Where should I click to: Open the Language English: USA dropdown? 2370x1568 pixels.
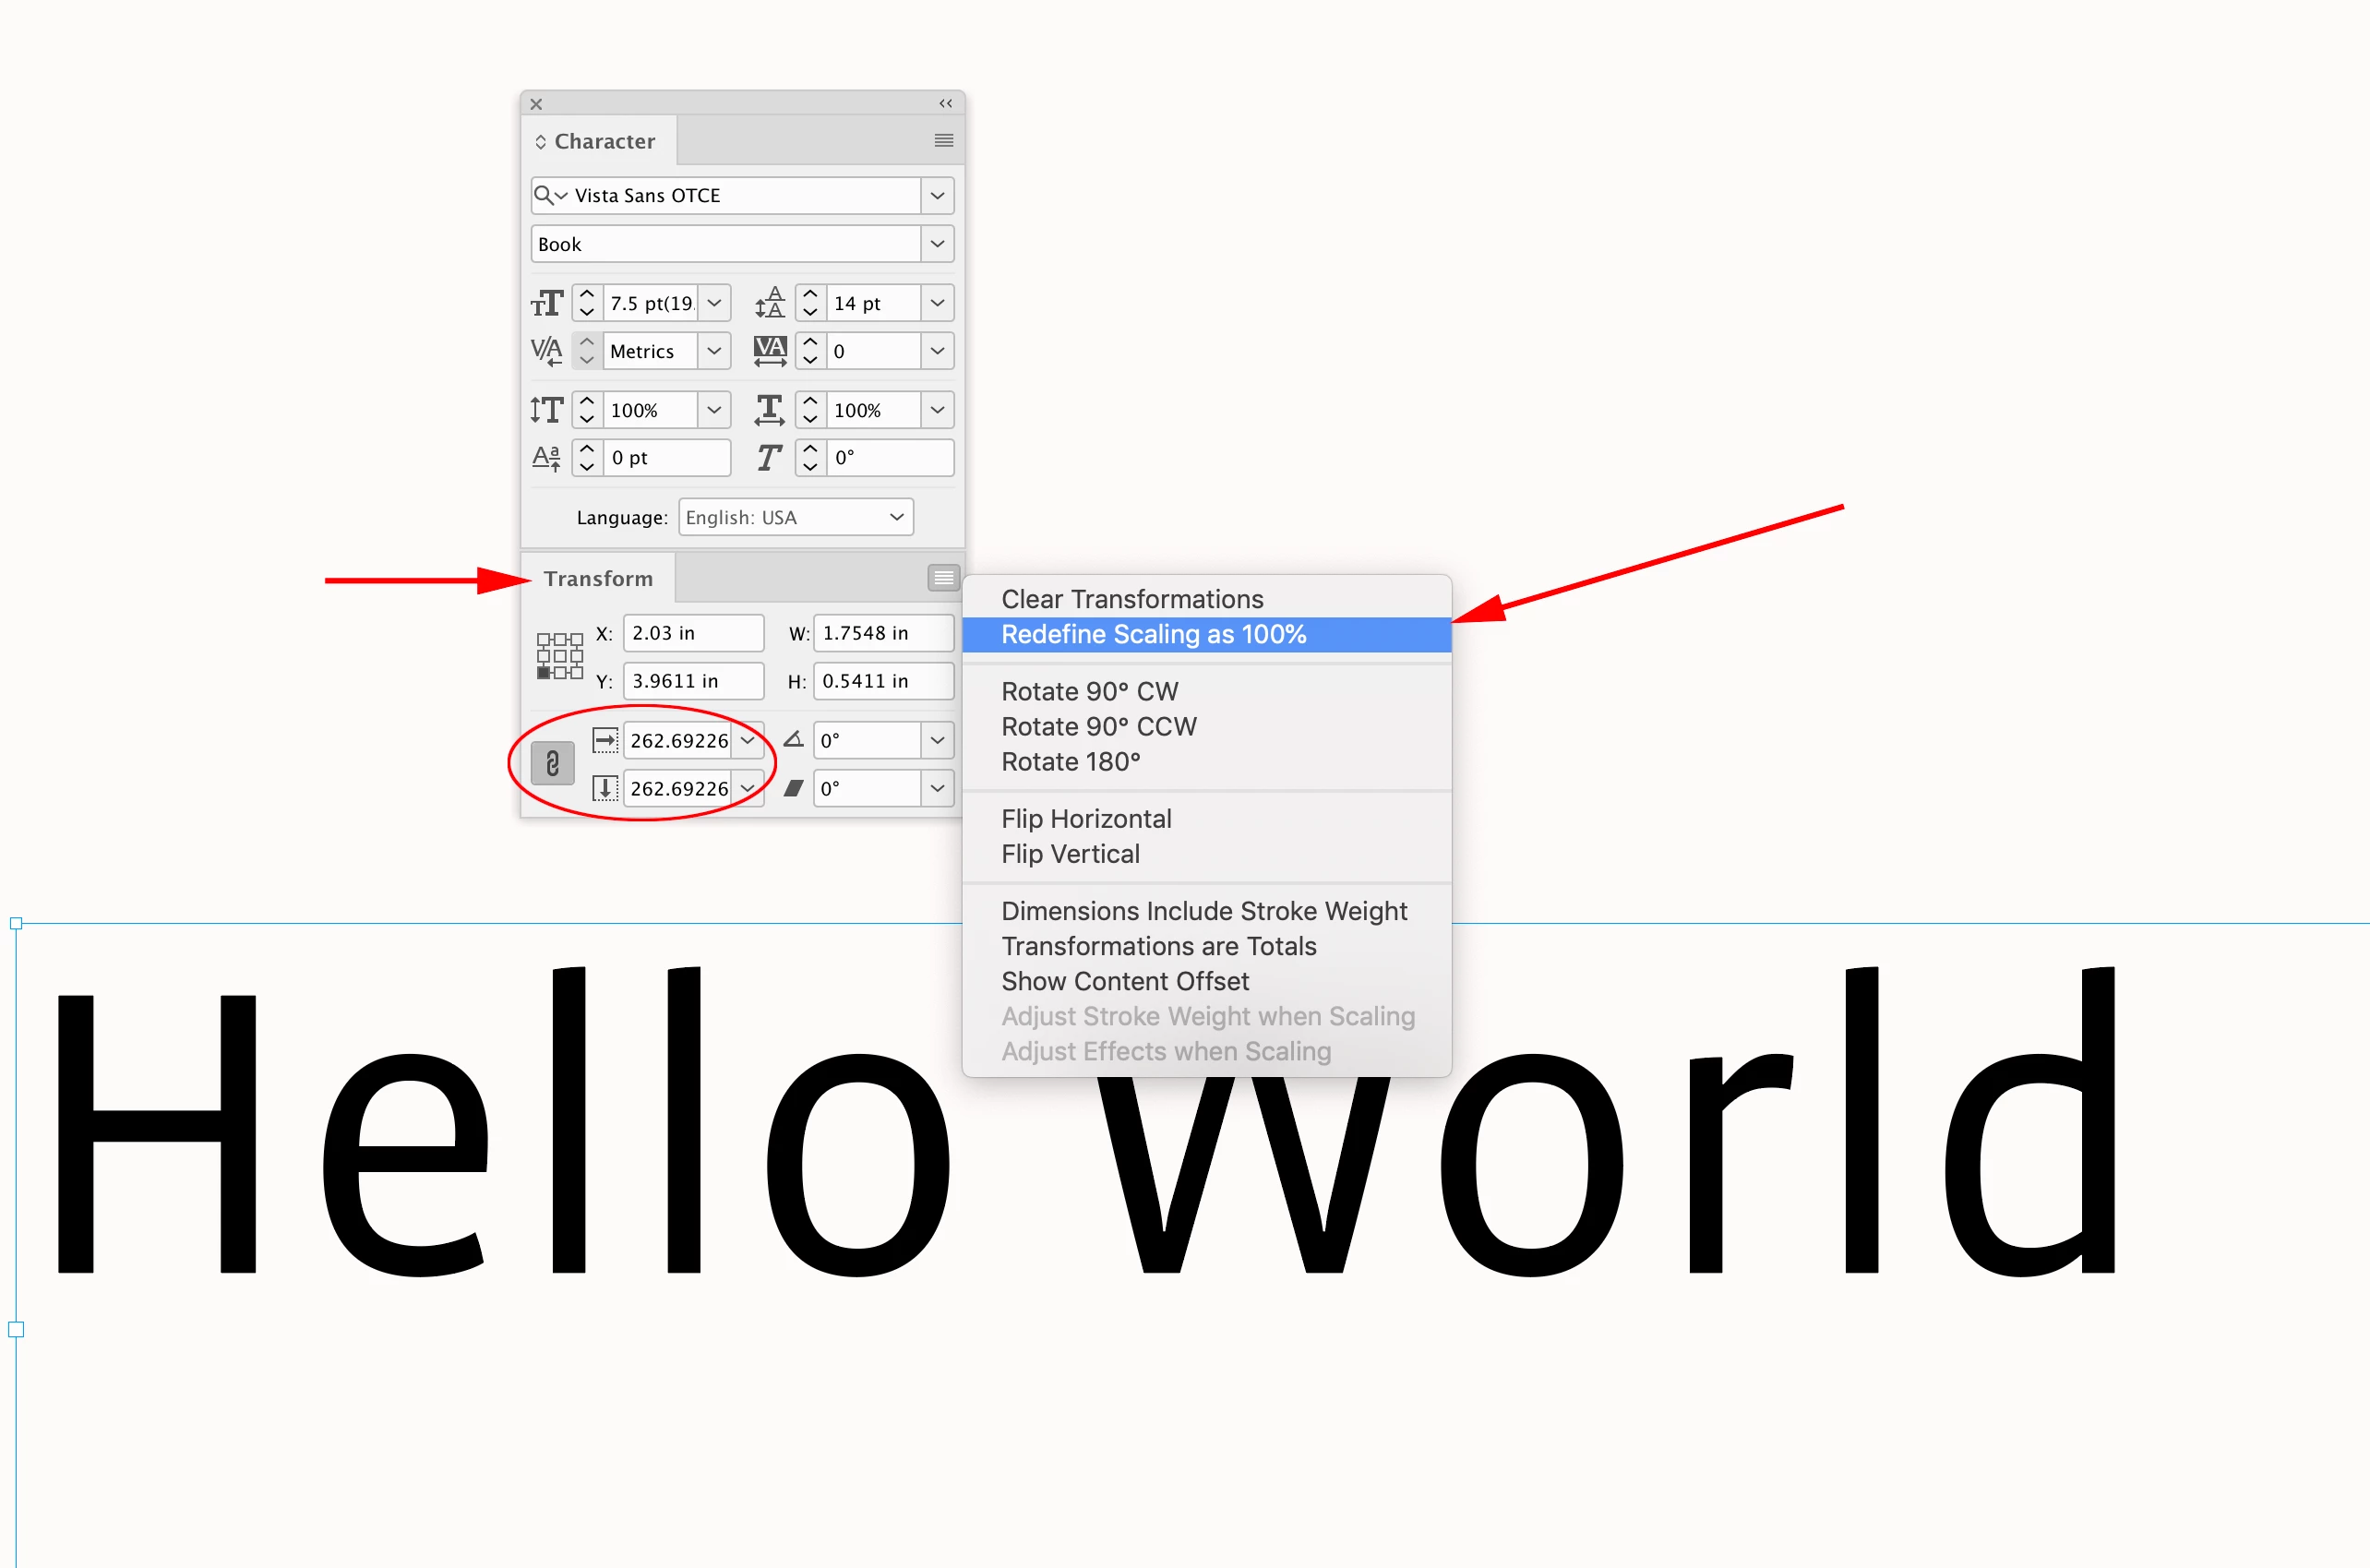(x=796, y=517)
